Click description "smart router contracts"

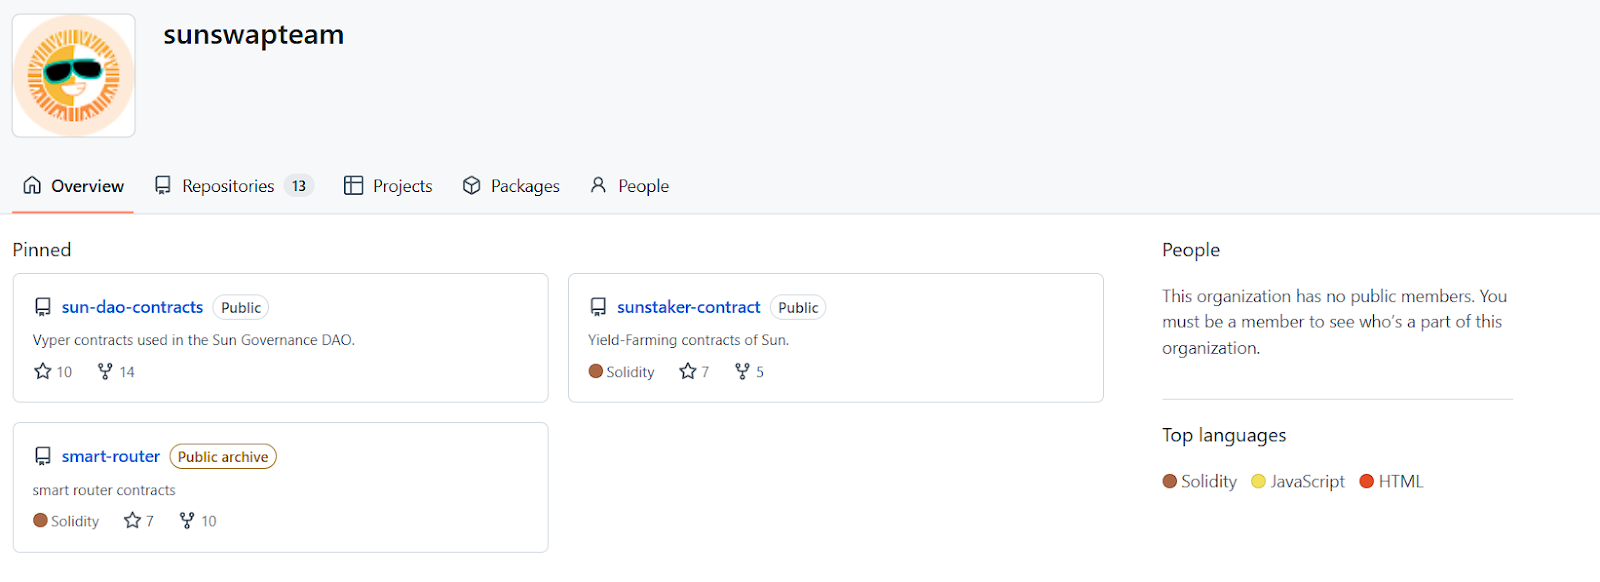pos(104,490)
